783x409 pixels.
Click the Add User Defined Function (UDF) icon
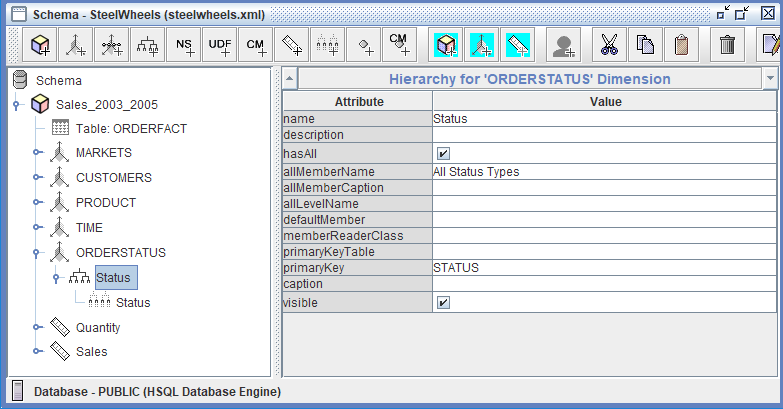coord(220,45)
